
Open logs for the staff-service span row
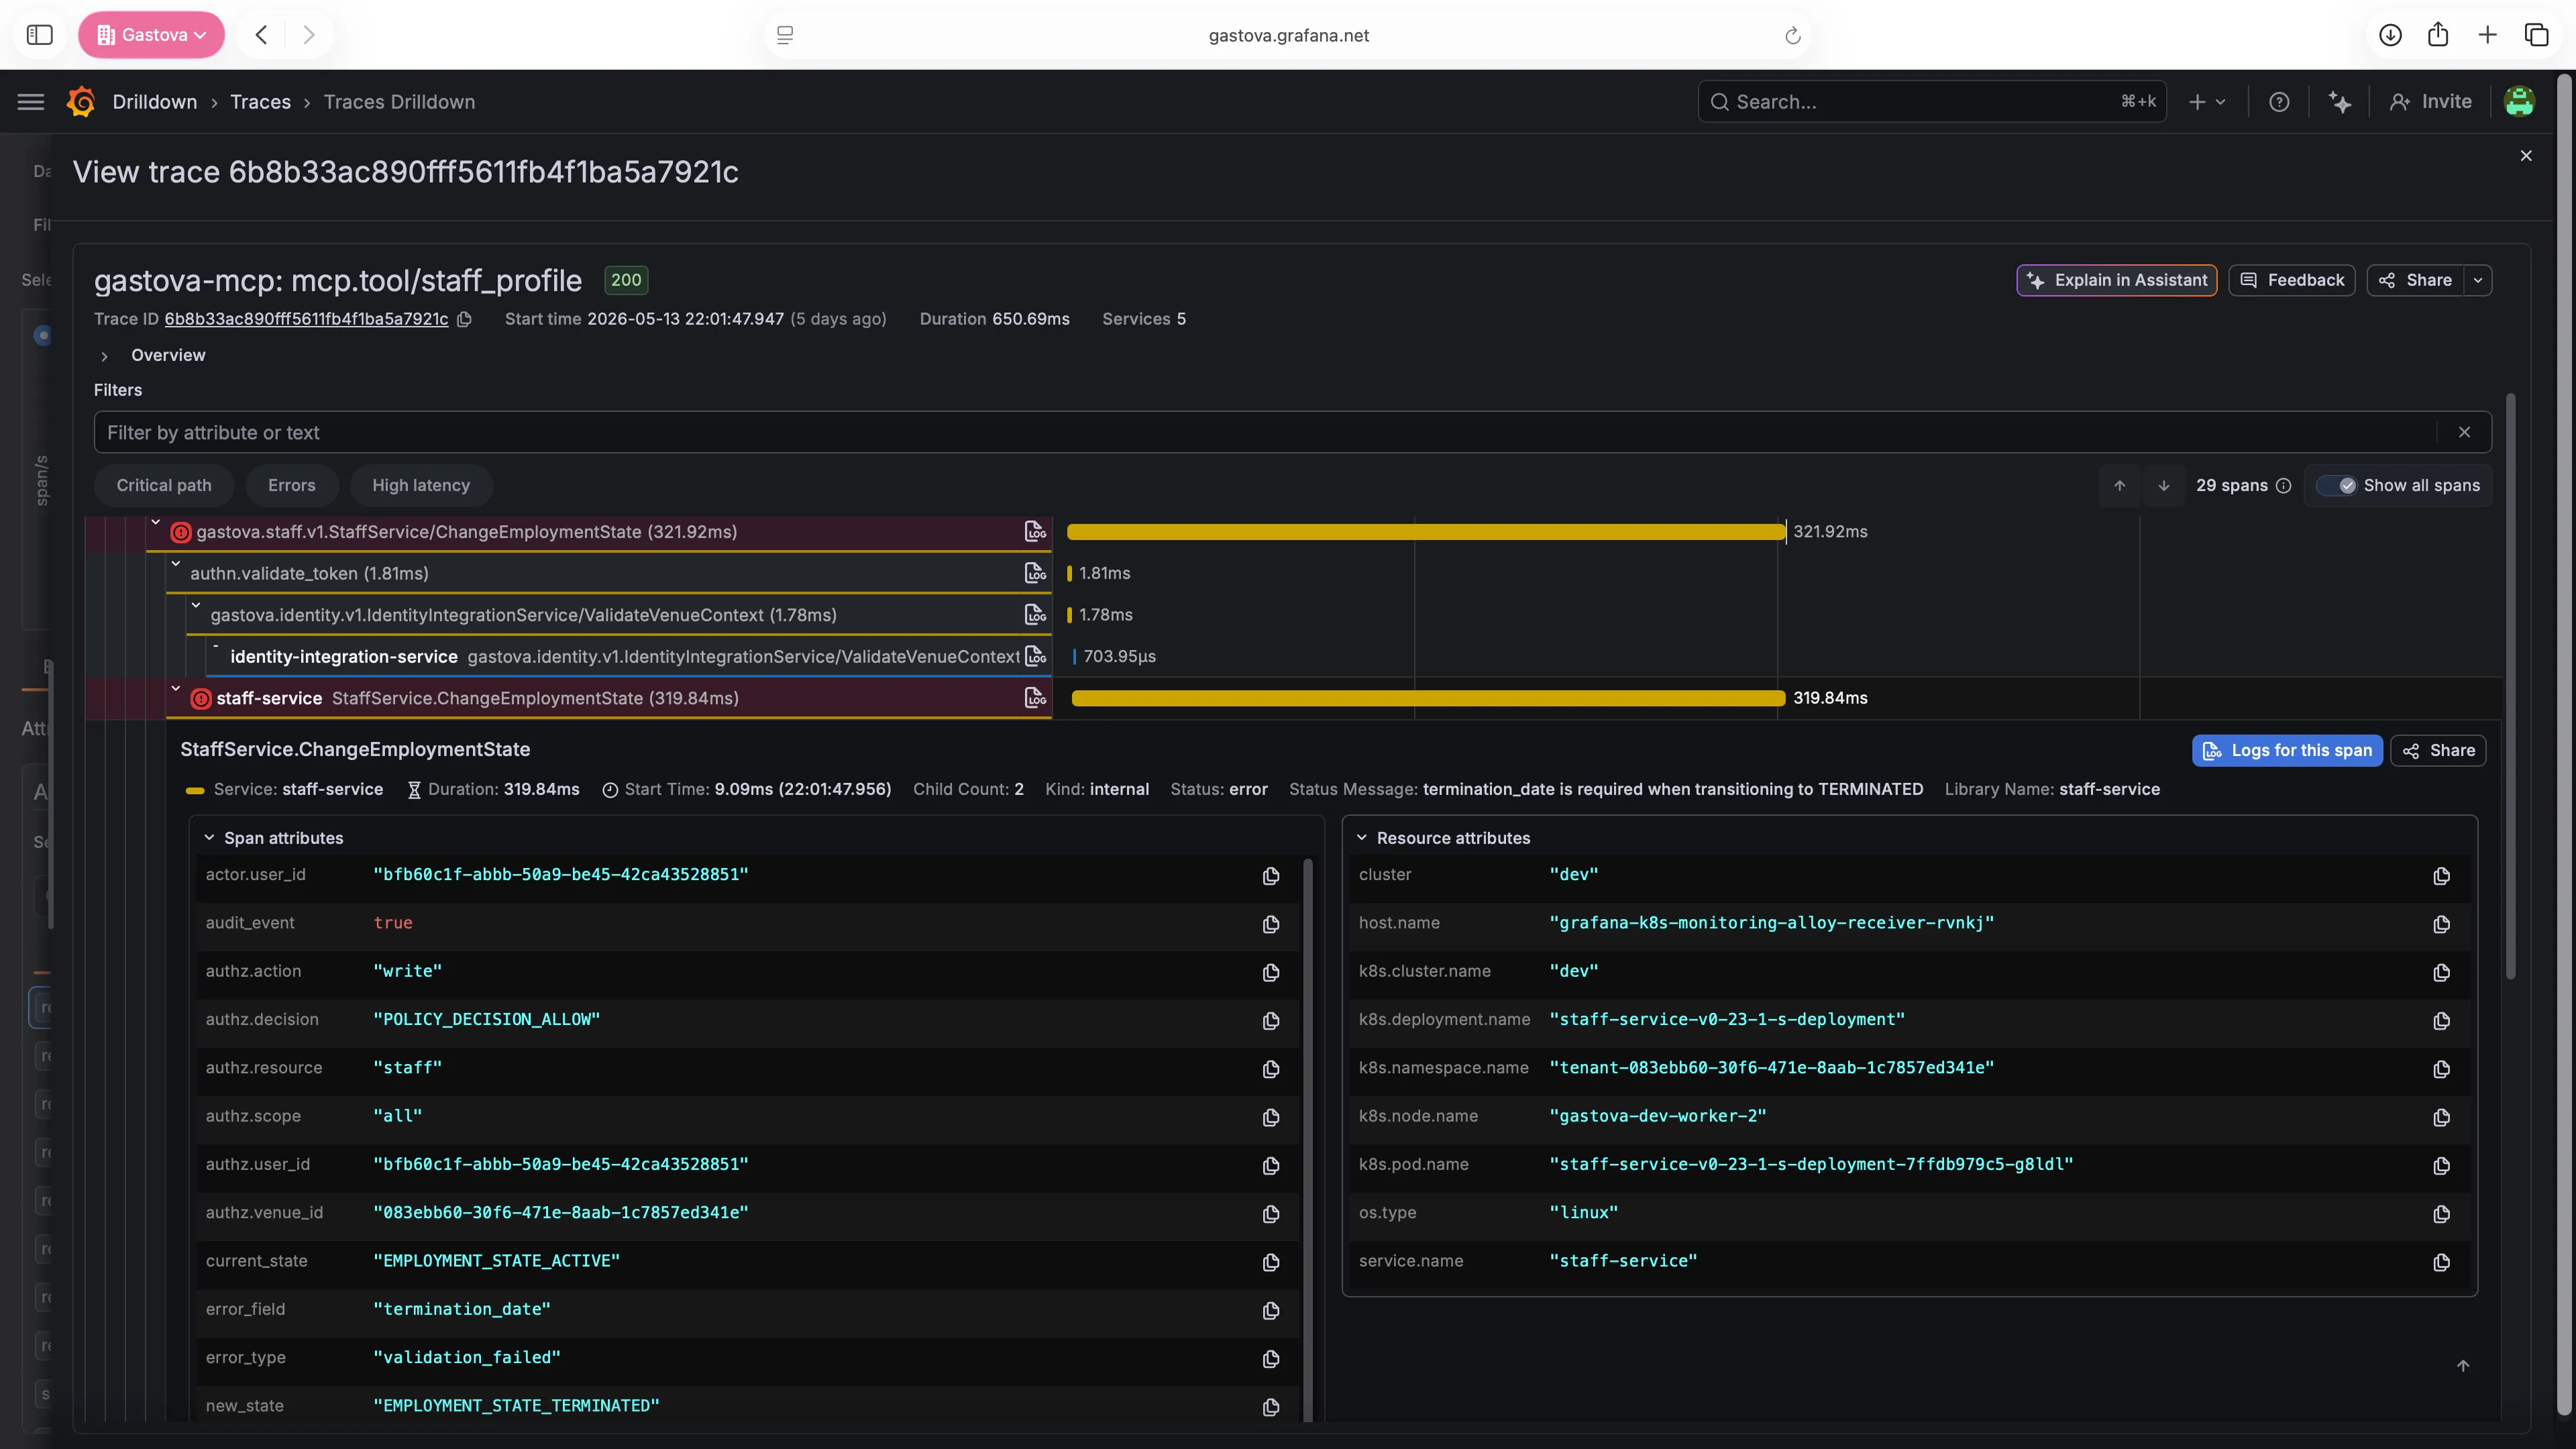[1035, 698]
